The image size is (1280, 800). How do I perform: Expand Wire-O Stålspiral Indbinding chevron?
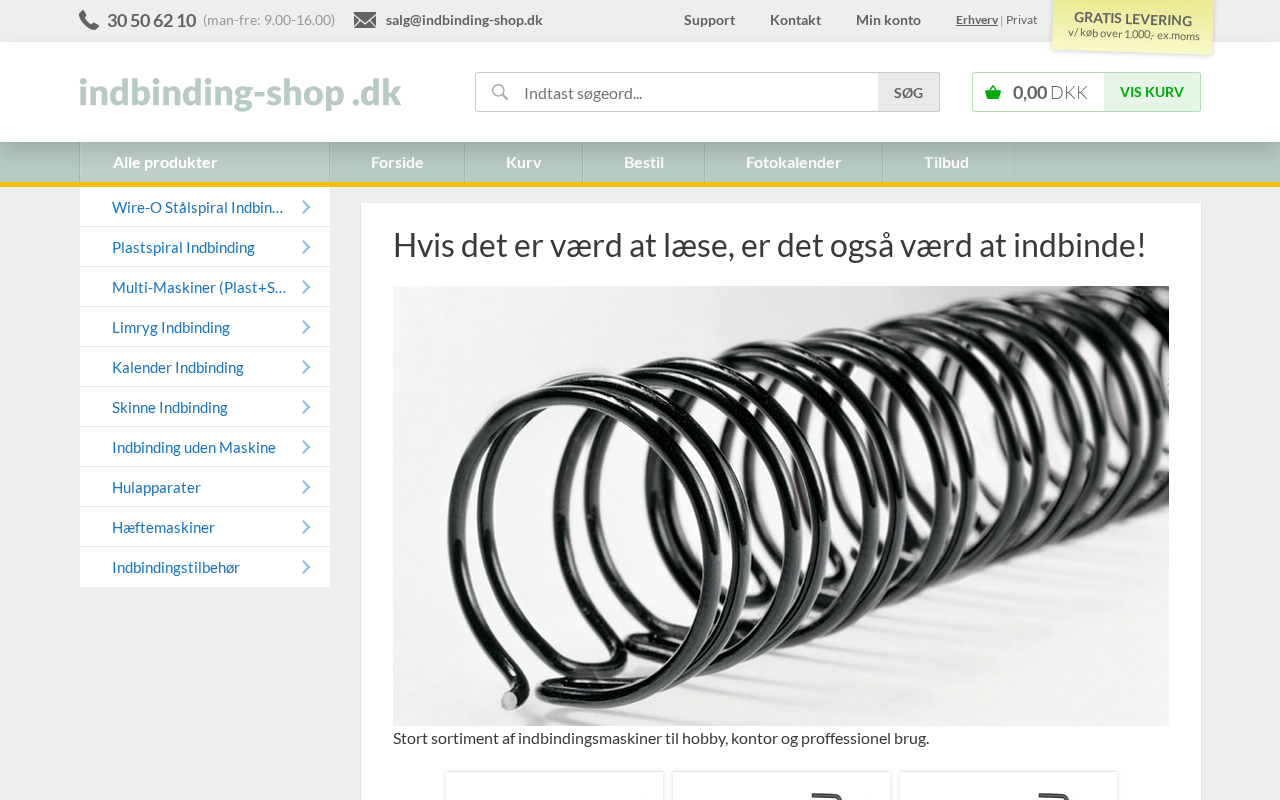click(x=306, y=207)
